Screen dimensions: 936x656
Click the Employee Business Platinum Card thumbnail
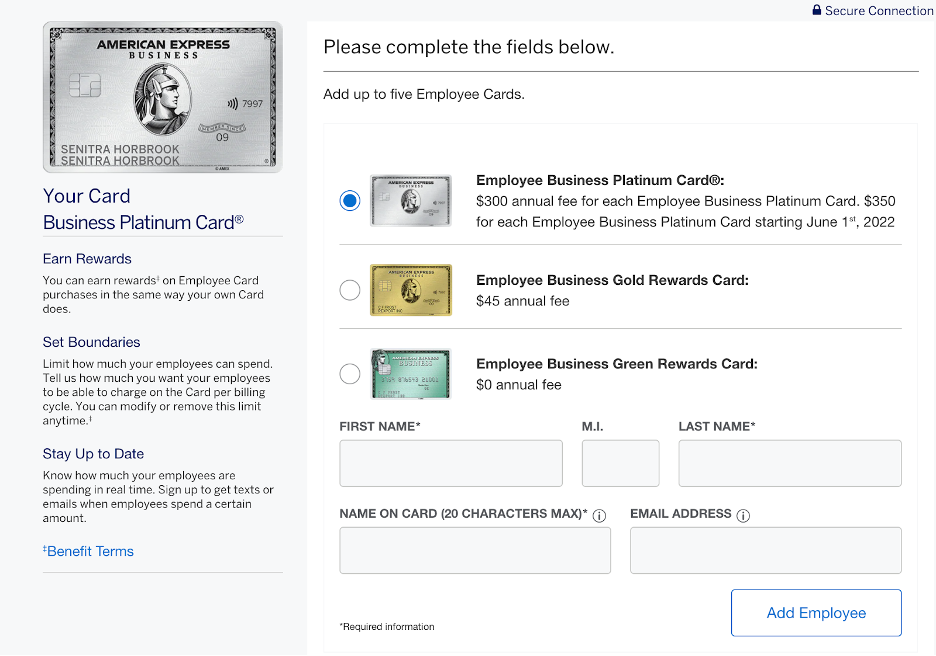point(410,199)
